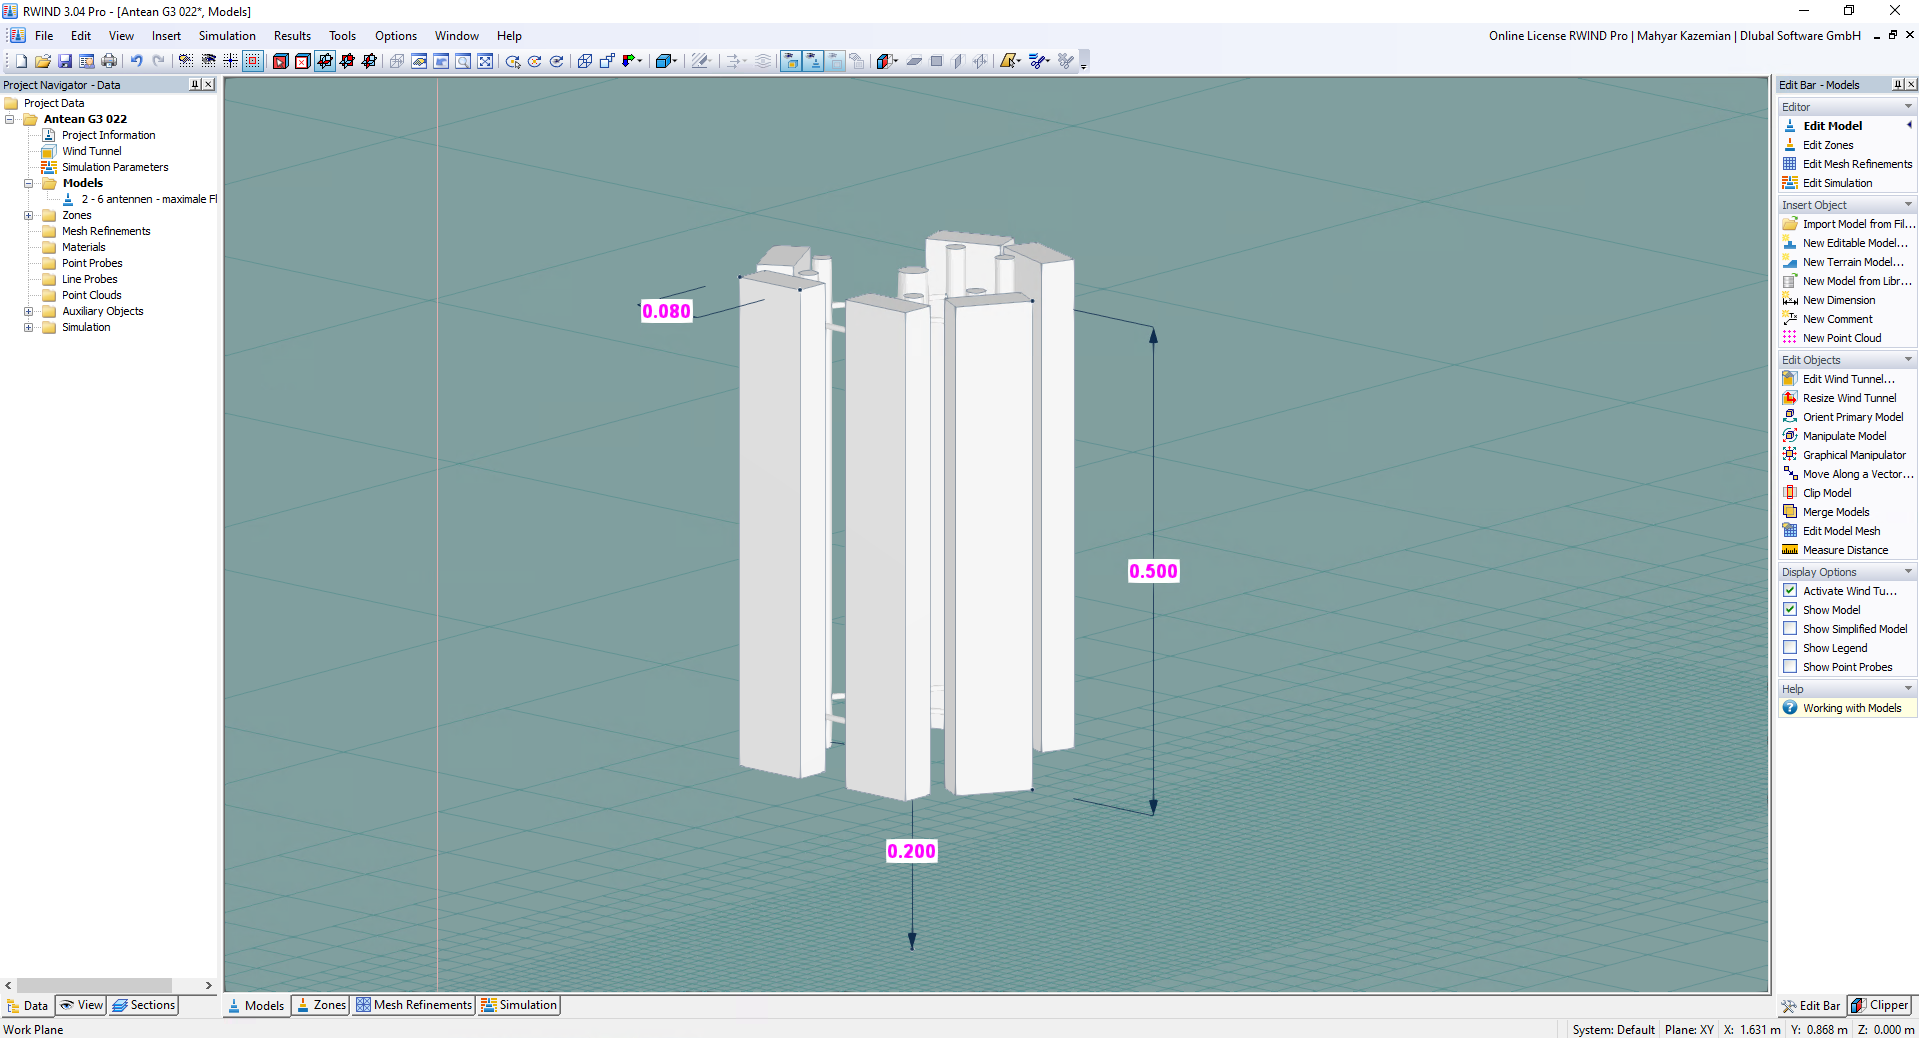Enable the Show Legend checkbox
Screen dimensions: 1919x1038
coord(1790,648)
